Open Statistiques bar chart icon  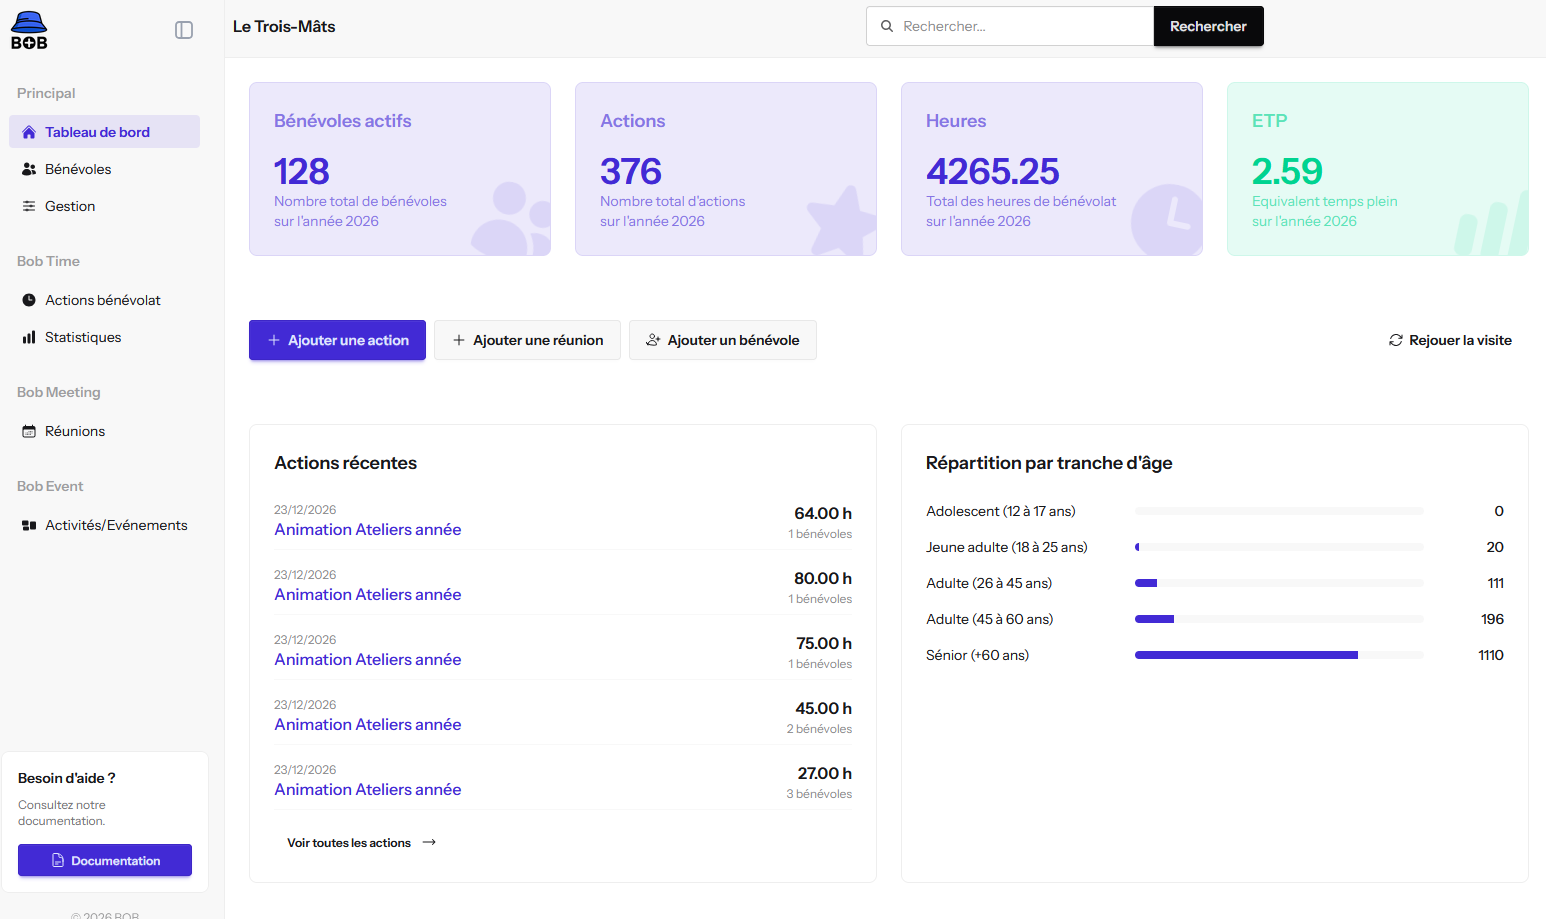tap(29, 337)
